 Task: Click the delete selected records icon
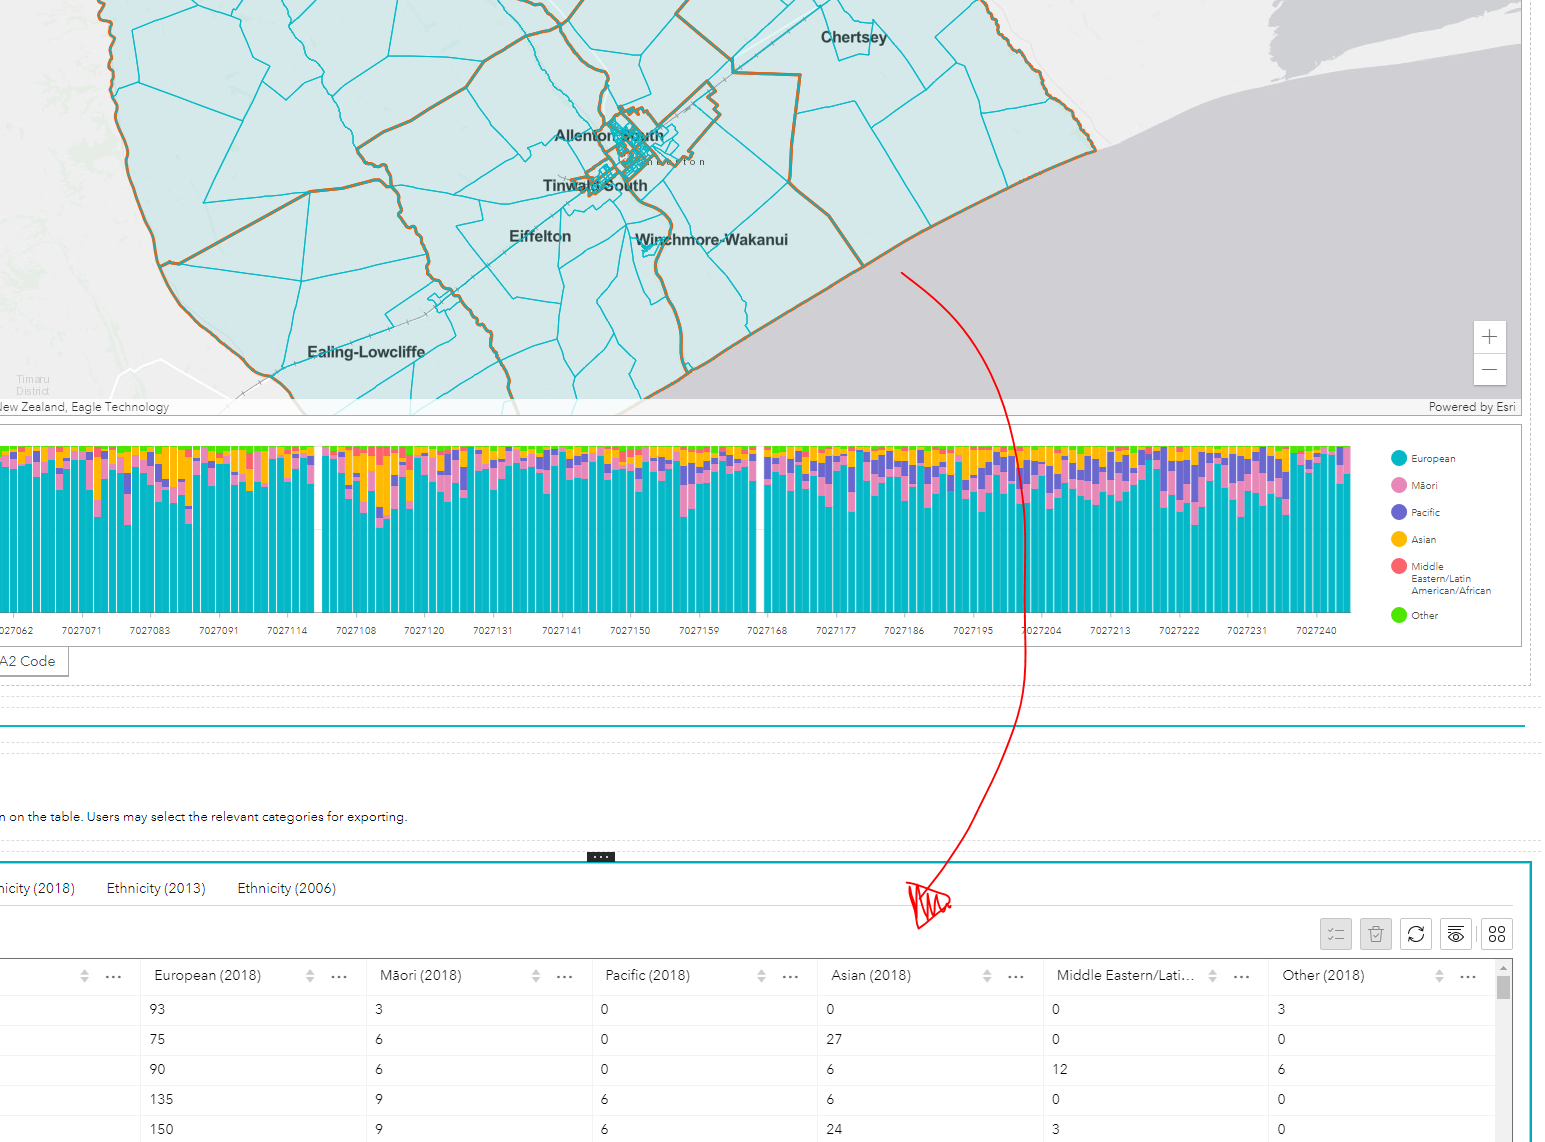tap(1376, 933)
